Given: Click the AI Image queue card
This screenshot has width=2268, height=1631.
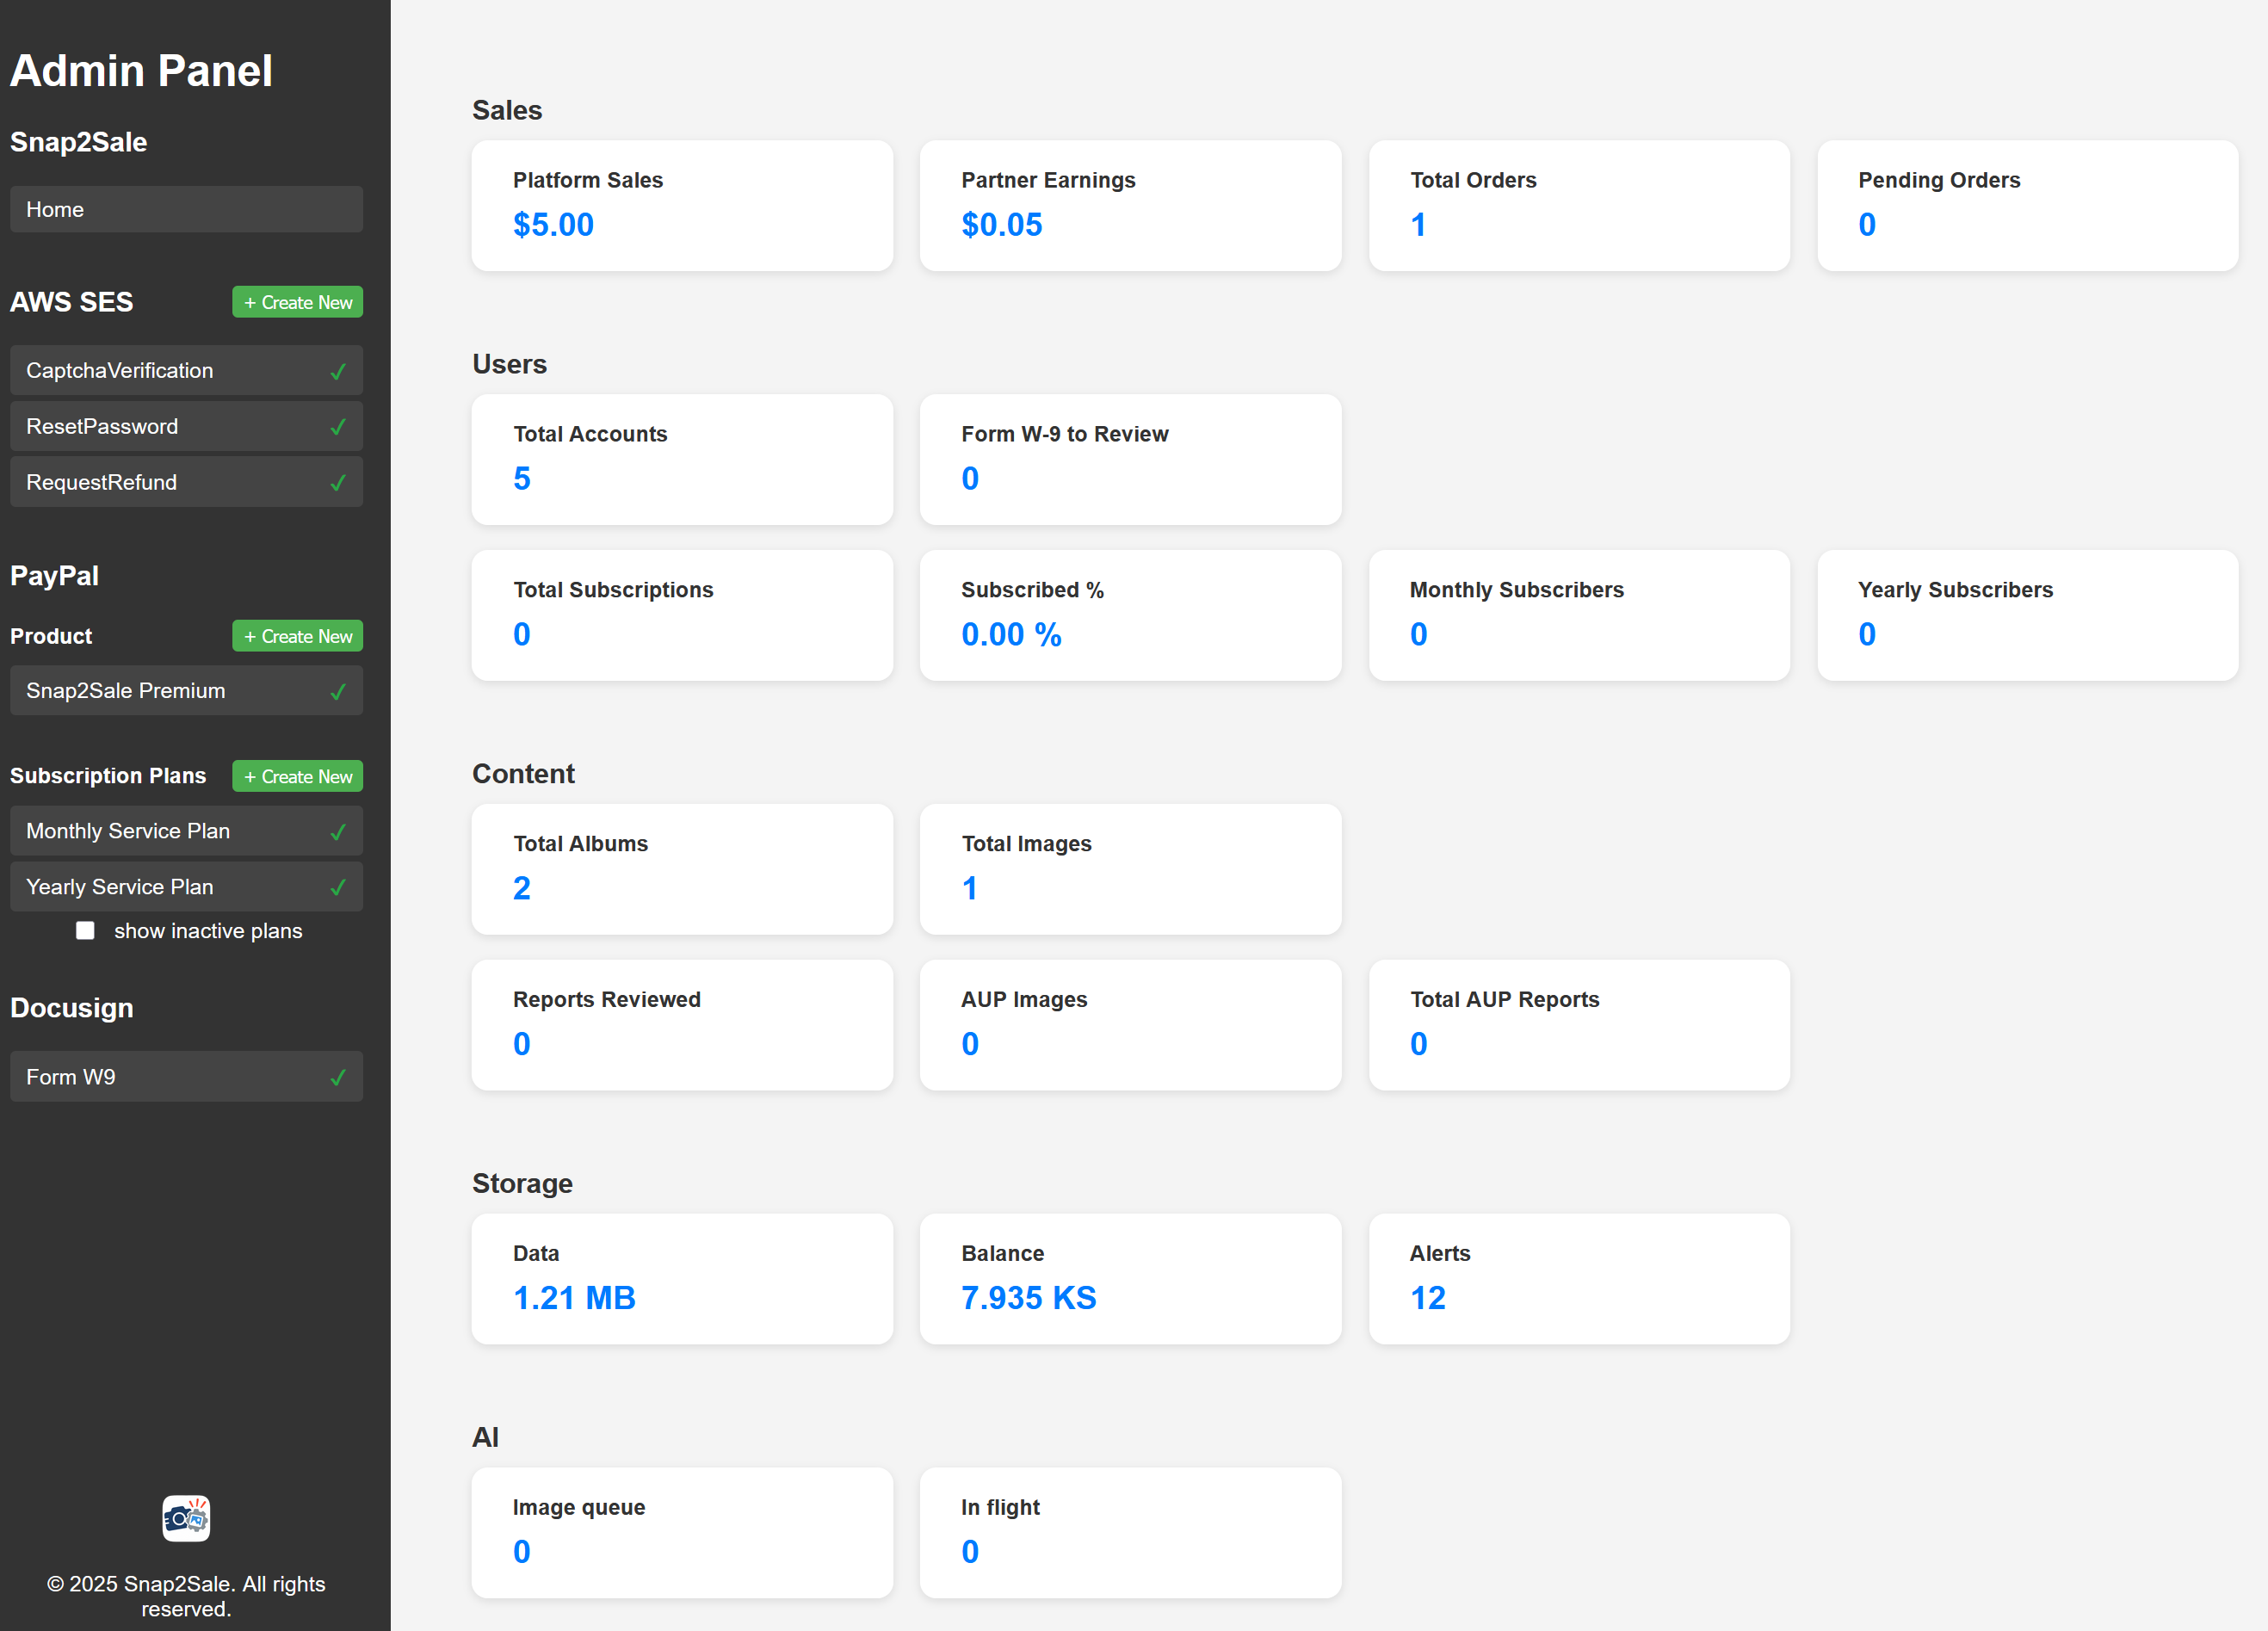Looking at the screenshot, I should pos(682,1533).
